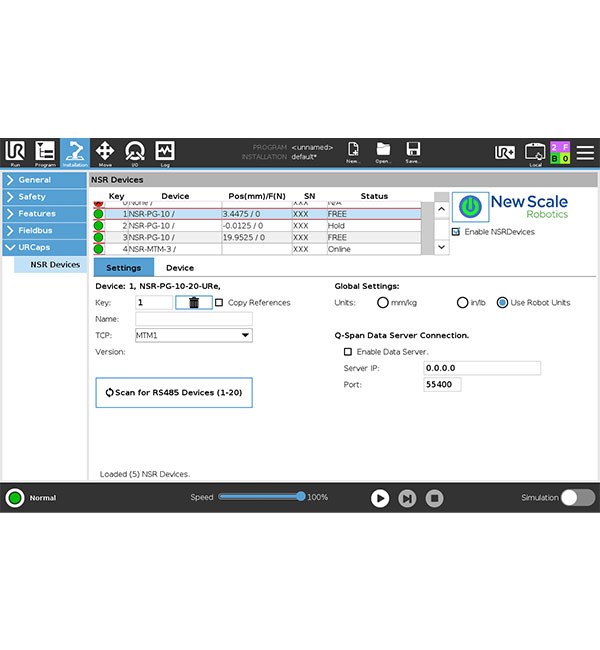Click the step forward button
The image size is (600, 650).
point(407,498)
